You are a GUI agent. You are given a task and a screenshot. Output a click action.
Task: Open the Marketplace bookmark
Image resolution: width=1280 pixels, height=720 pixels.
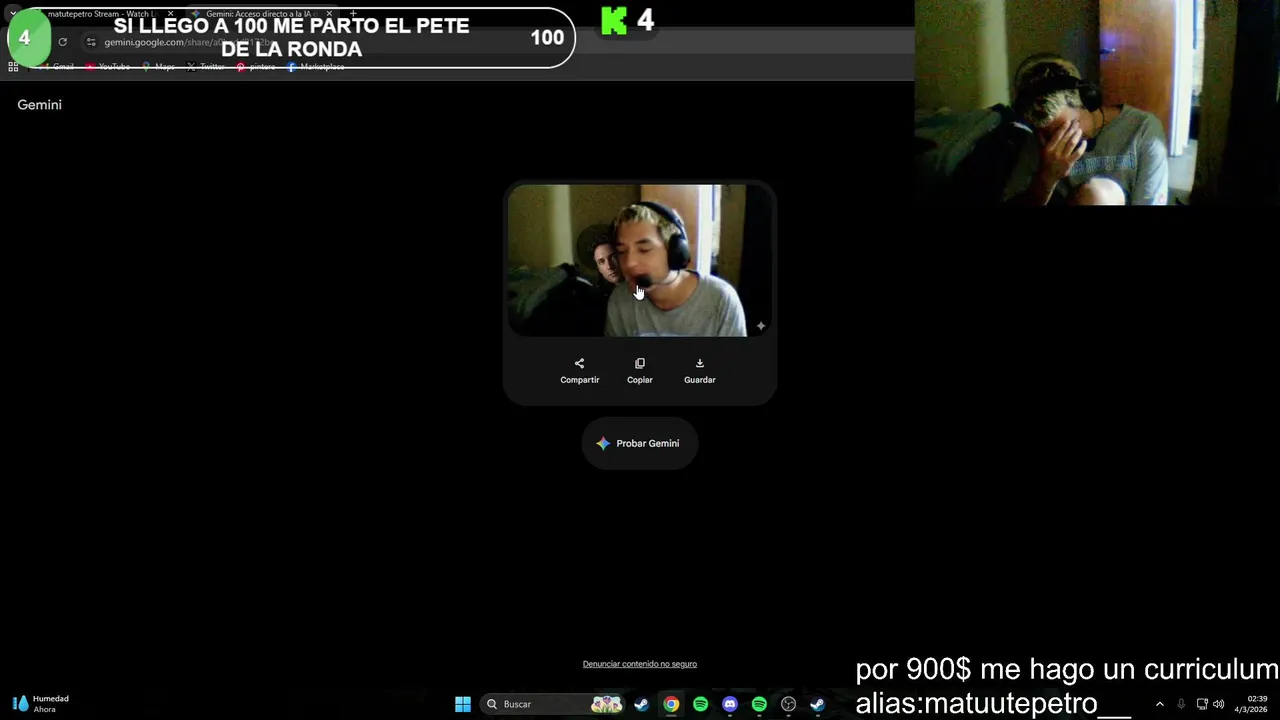(x=316, y=67)
